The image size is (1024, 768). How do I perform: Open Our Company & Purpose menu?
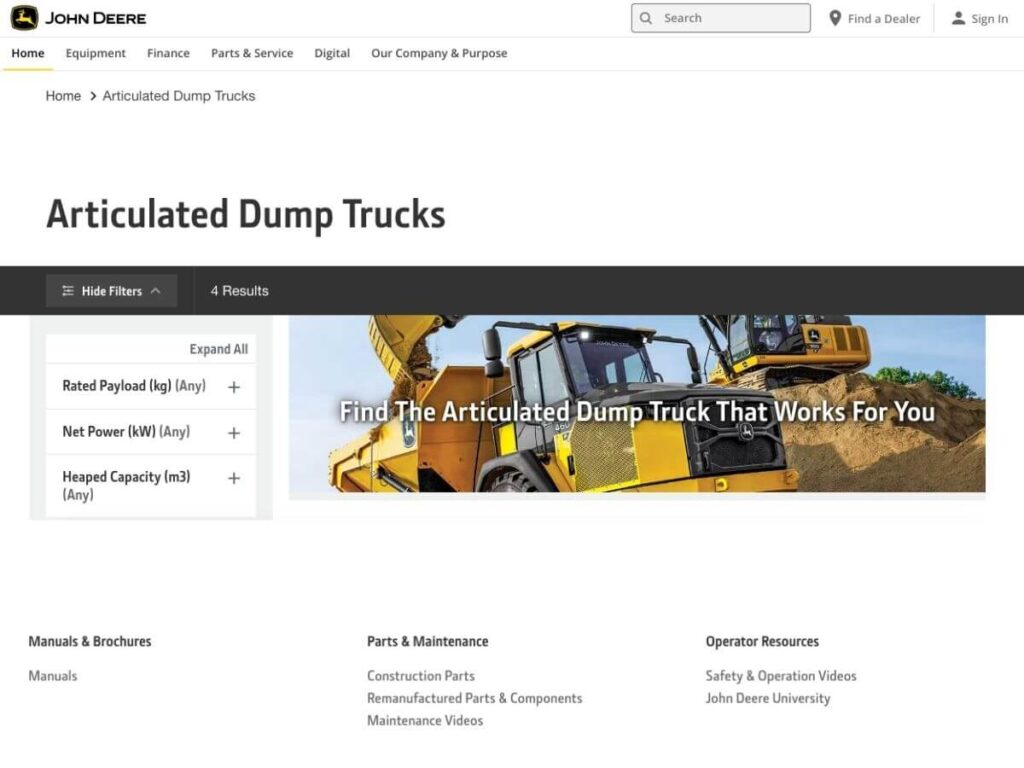click(439, 54)
